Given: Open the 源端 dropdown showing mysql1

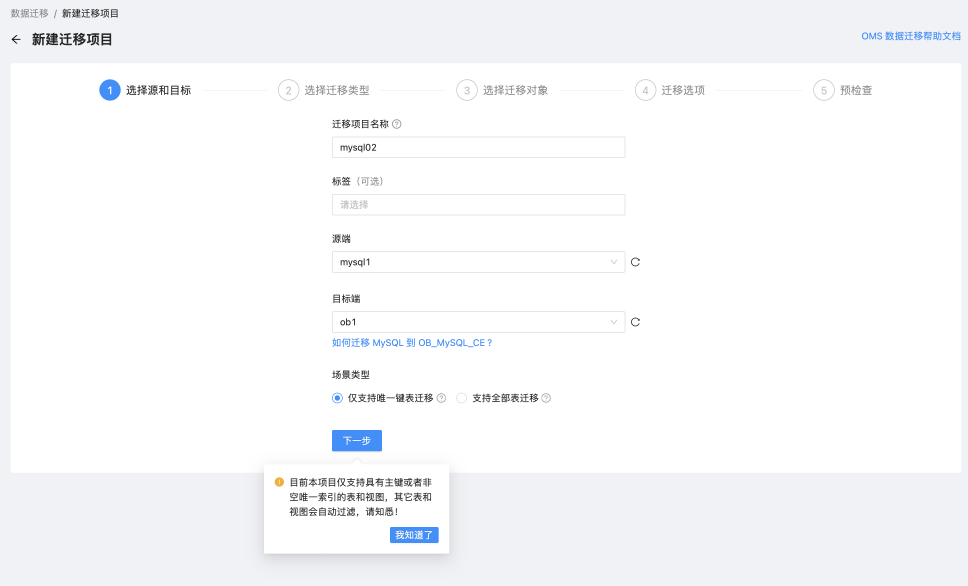Looking at the screenshot, I should click(x=478, y=262).
